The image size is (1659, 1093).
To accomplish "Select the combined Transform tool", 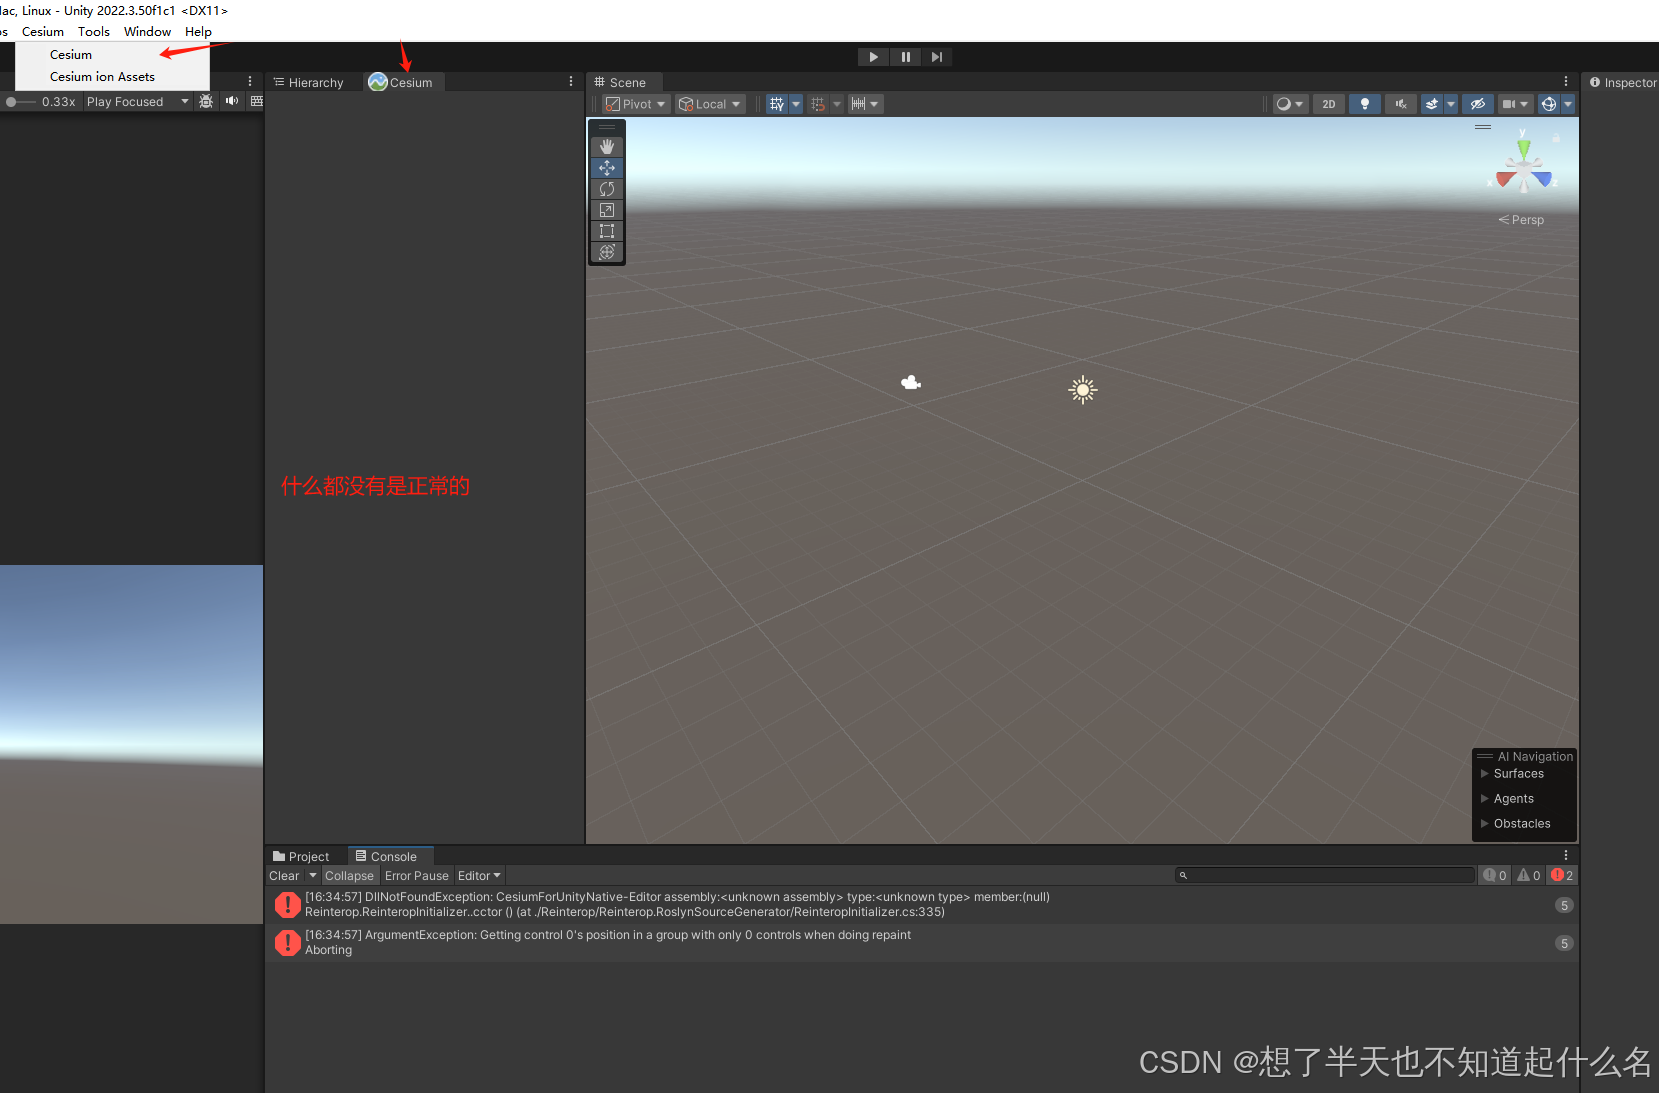I will pyautogui.click(x=607, y=252).
